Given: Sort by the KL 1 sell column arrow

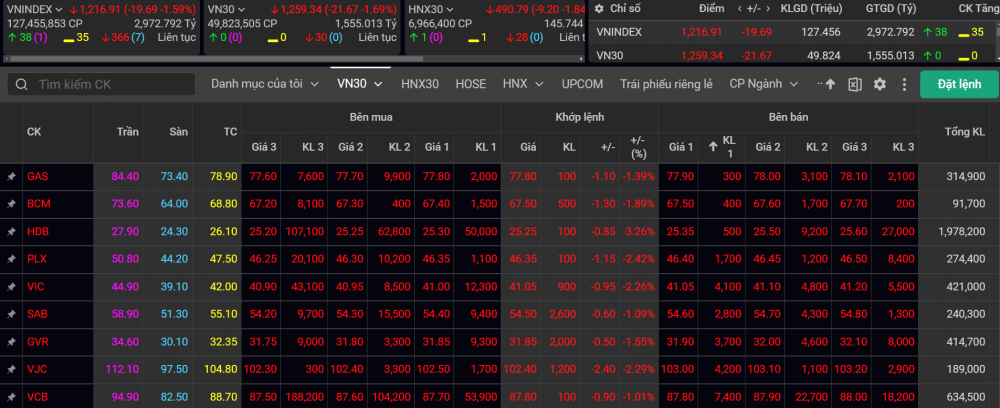Looking at the screenshot, I should (712, 147).
